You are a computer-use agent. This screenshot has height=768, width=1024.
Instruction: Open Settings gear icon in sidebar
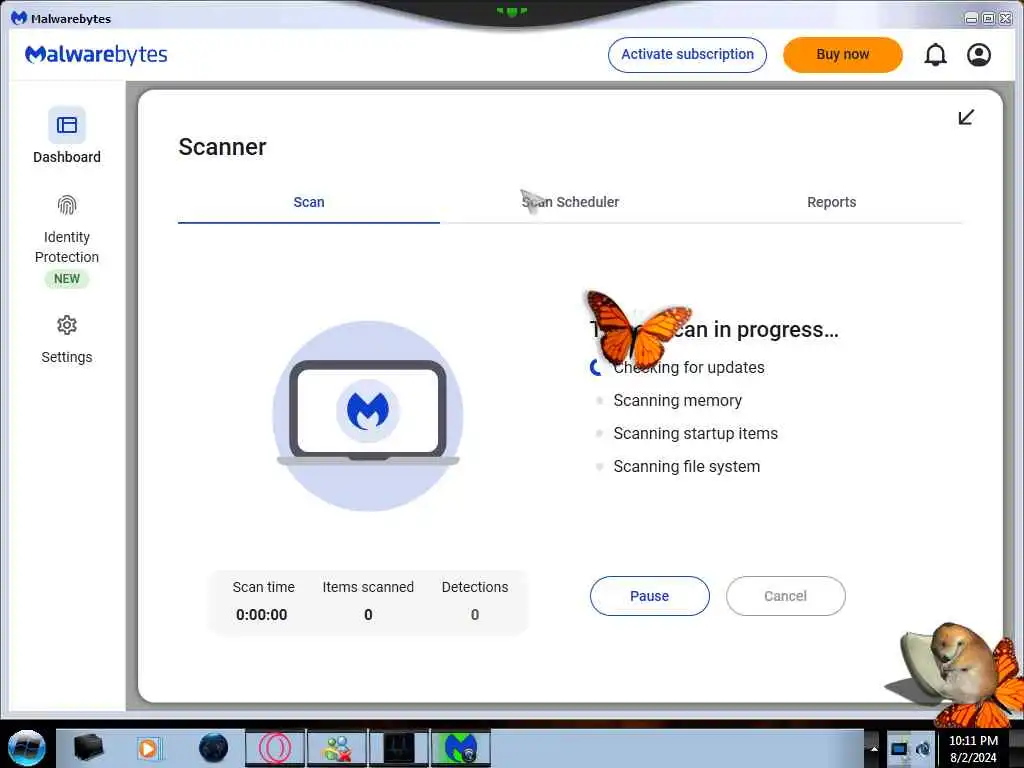(x=67, y=325)
